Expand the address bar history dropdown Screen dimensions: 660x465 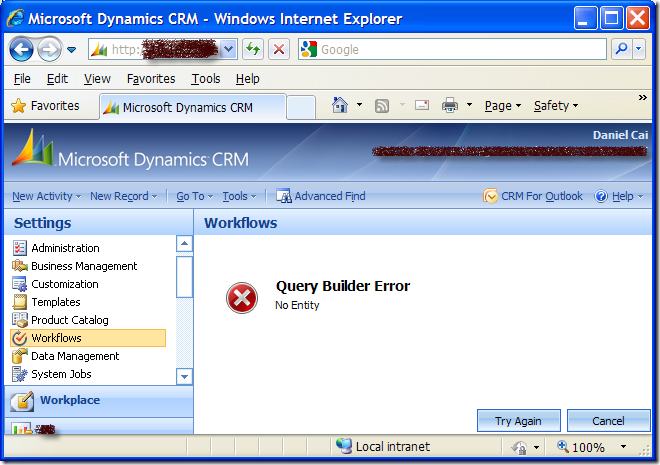229,50
